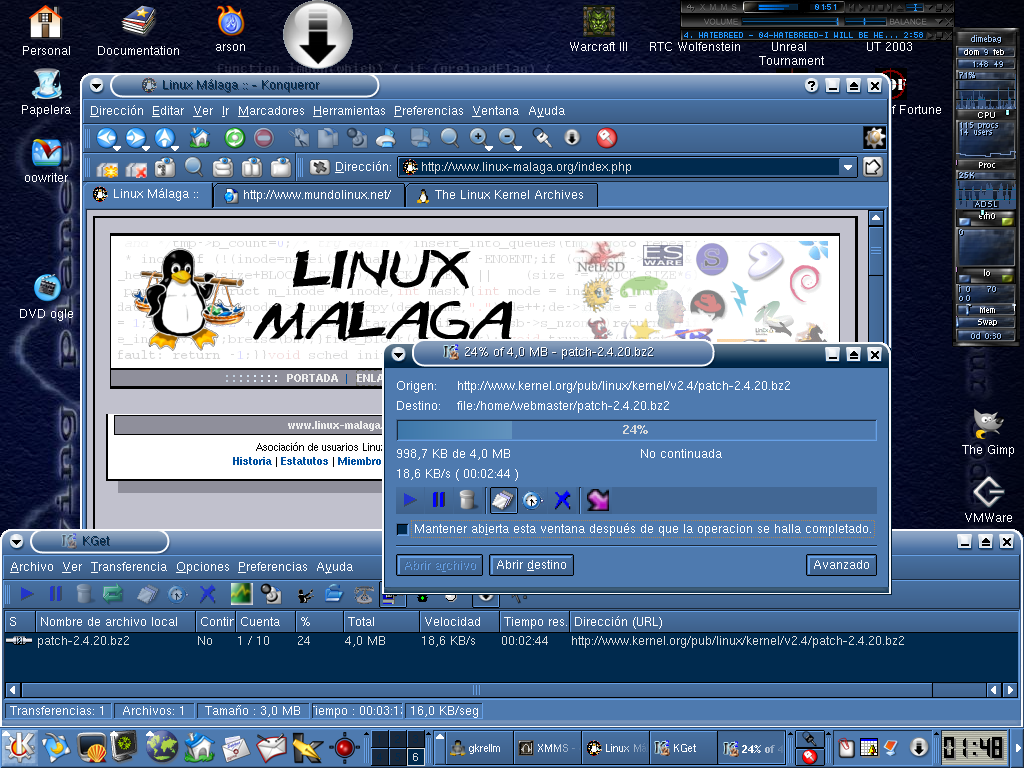
Task: Pause download in progress dialog
Action: coord(439,500)
